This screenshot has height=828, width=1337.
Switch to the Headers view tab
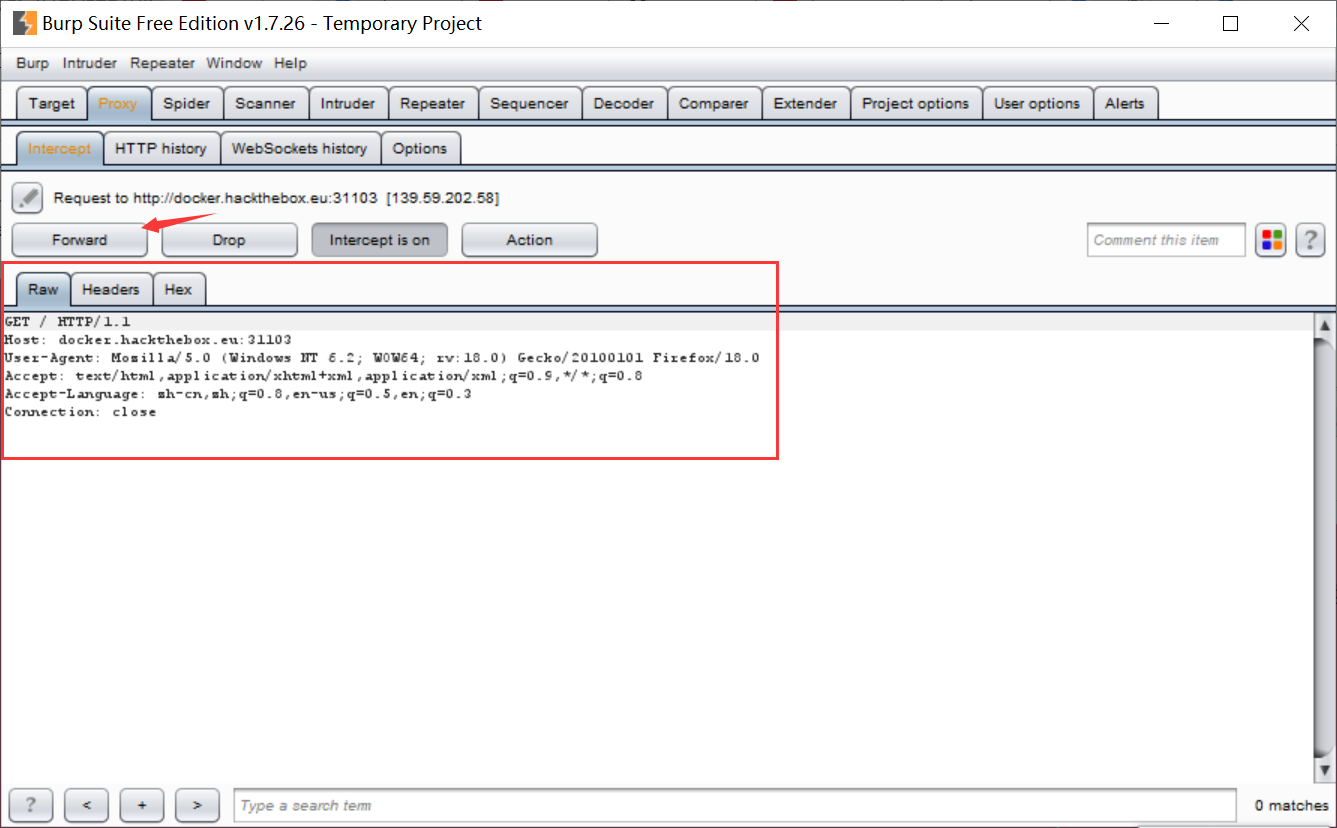click(111, 289)
